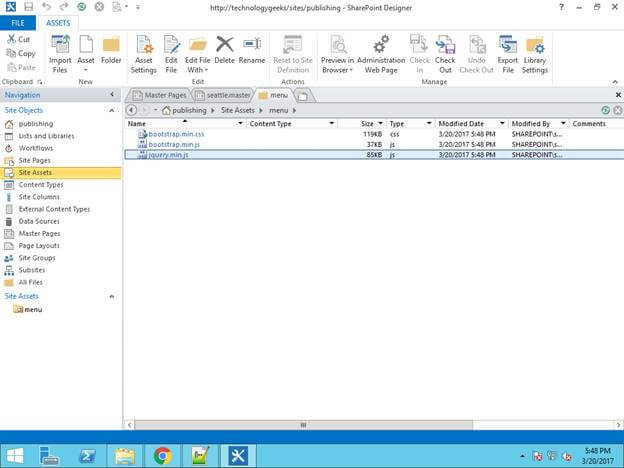Collapse the Site Objects section
This screenshot has width=624, height=468.
112,110
